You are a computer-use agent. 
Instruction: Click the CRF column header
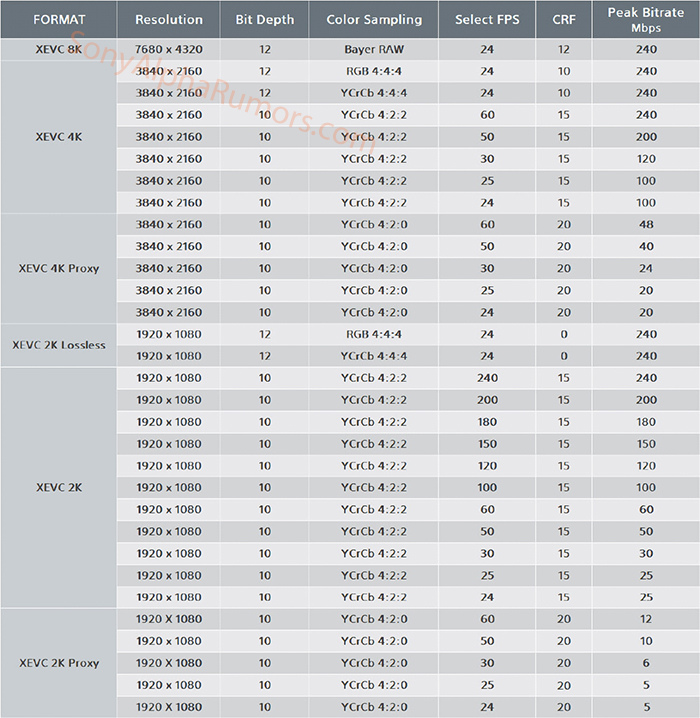pos(564,19)
